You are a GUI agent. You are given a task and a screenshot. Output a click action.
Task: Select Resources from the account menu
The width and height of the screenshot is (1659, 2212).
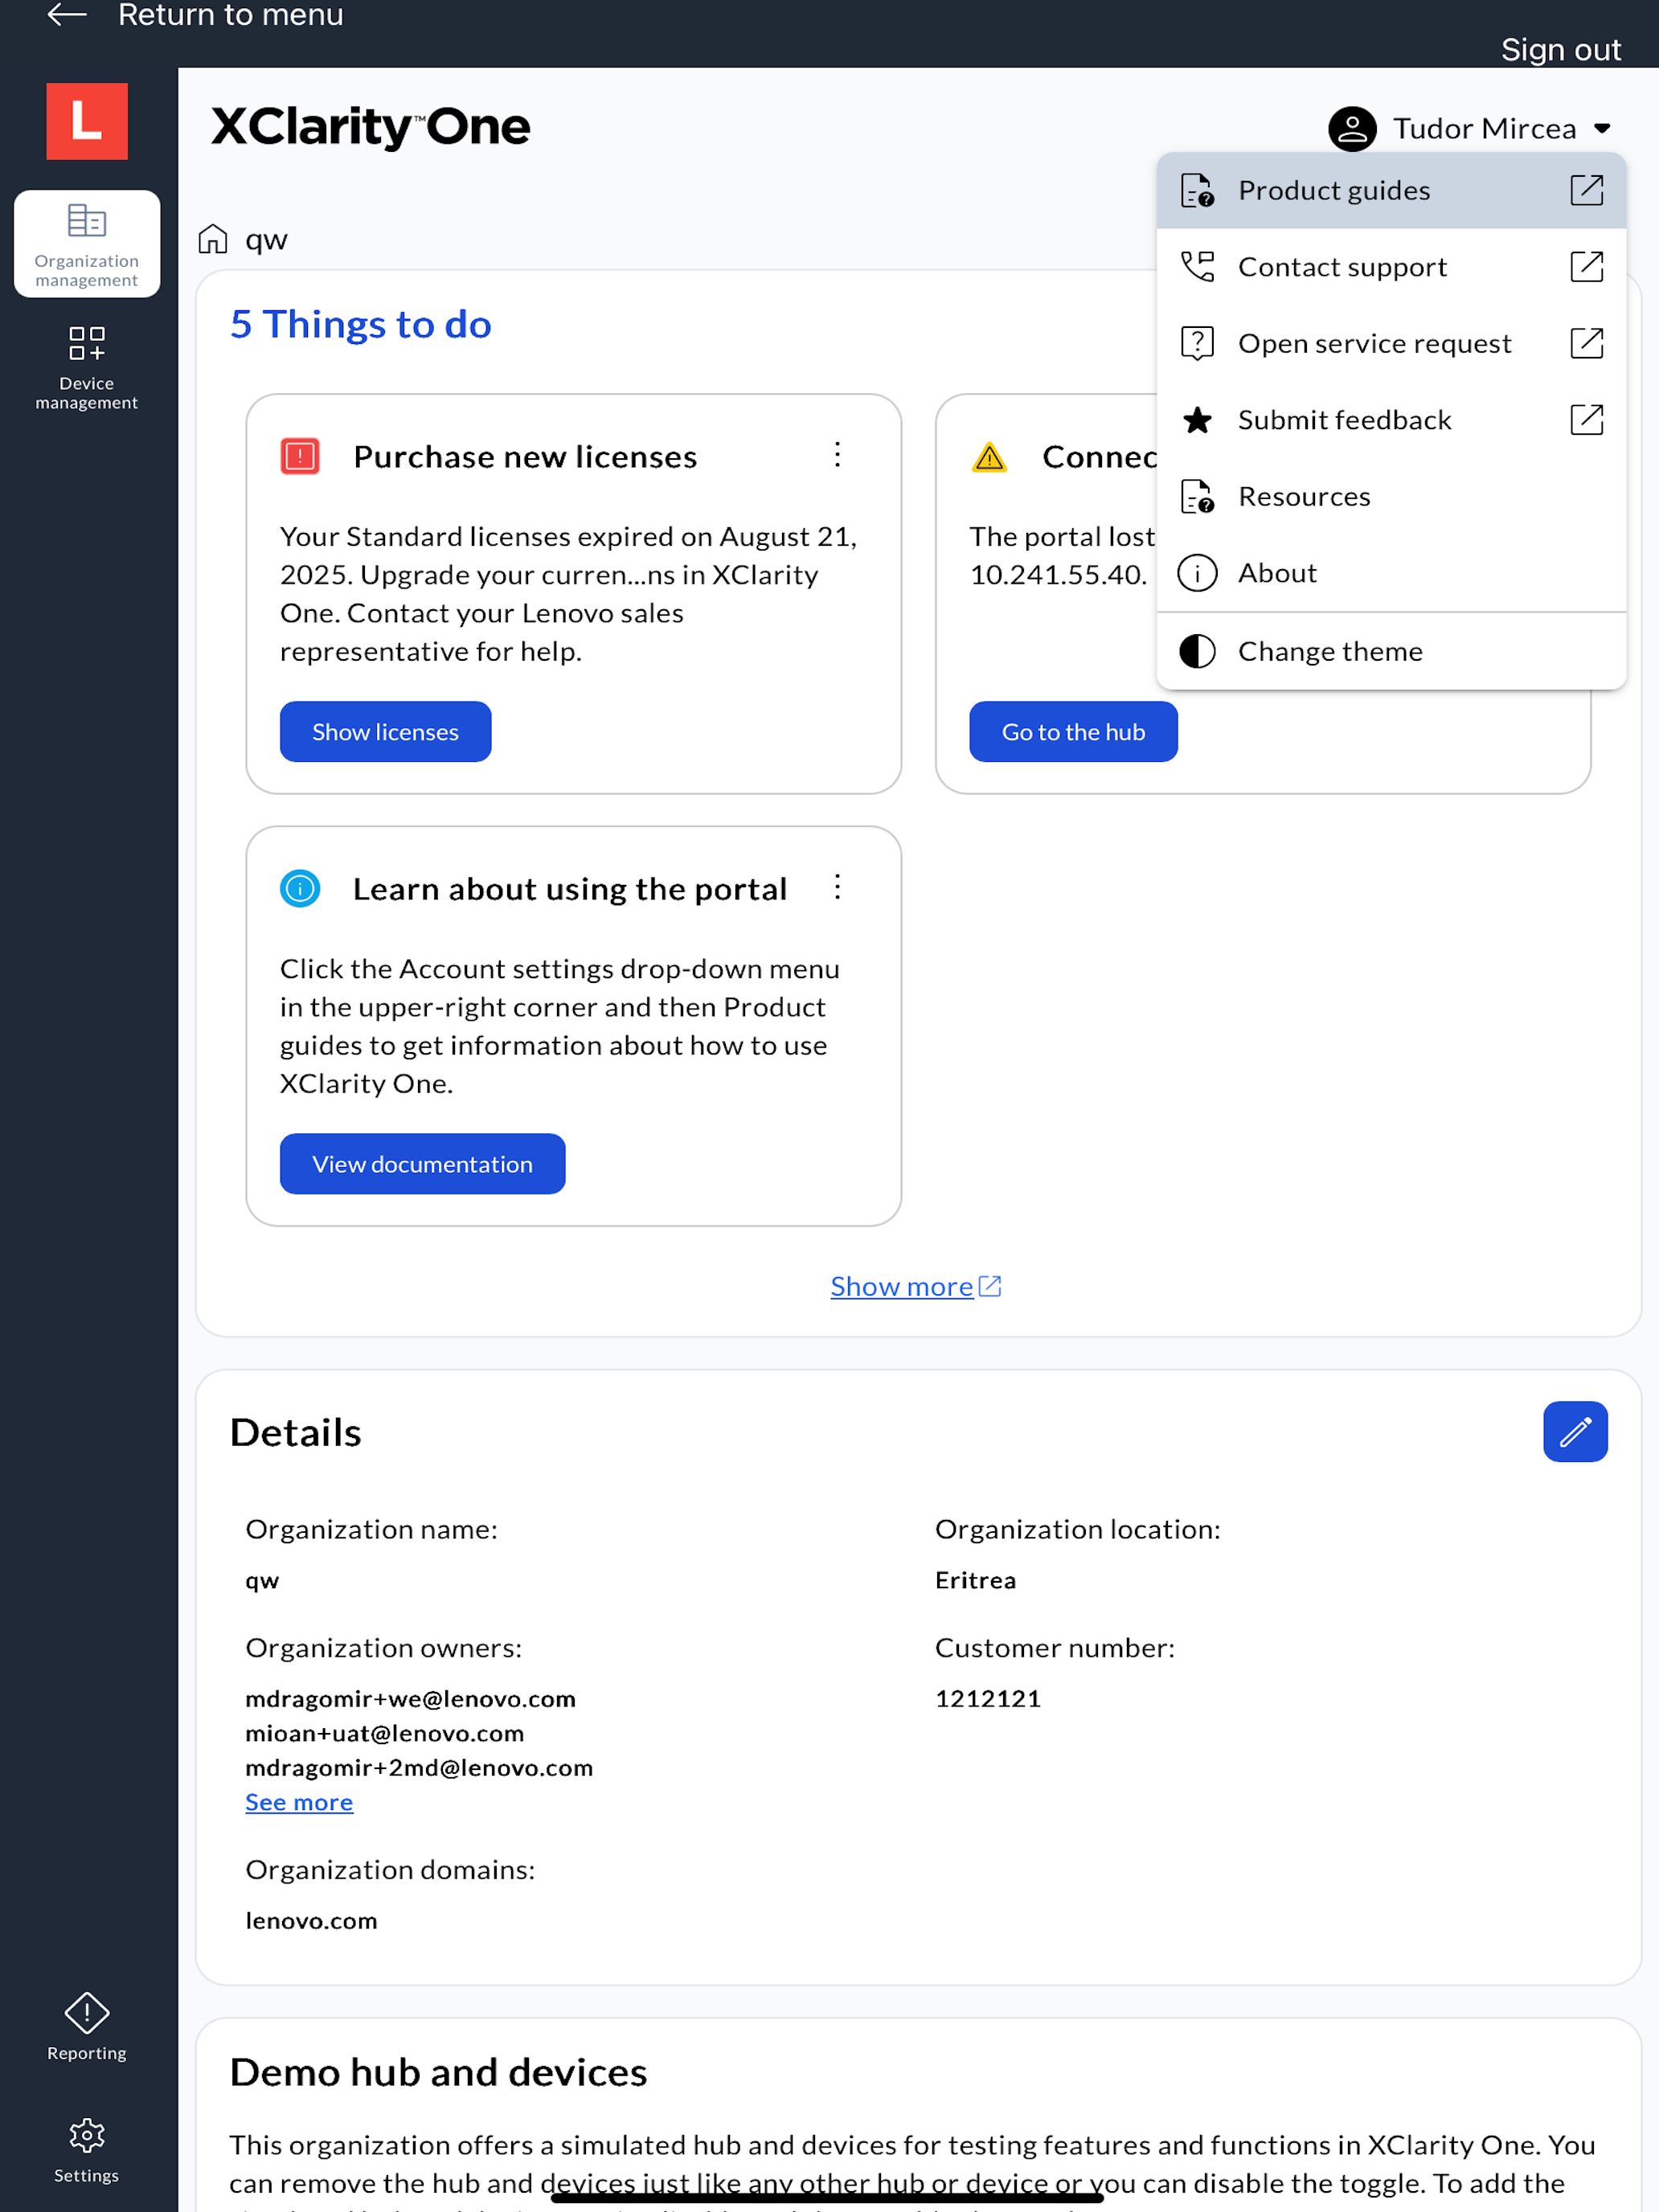[1391, 496]
